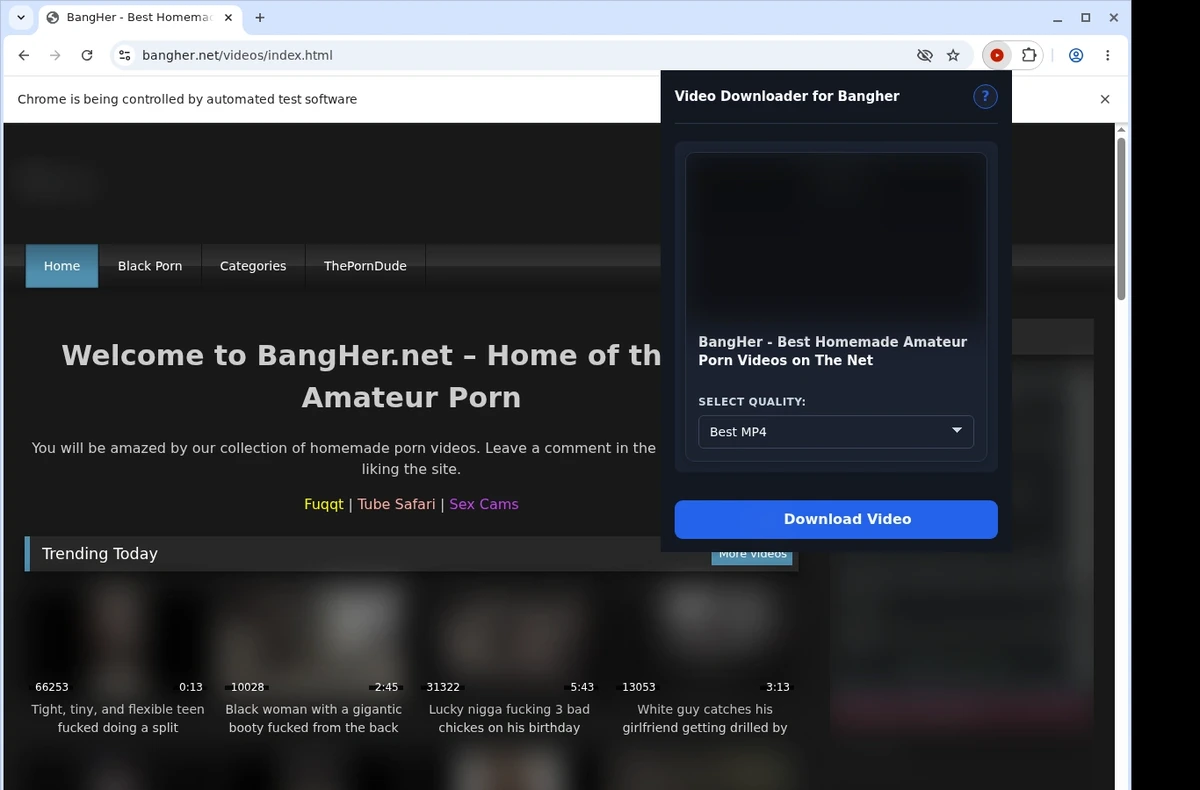The width and height of the screenshot is (1200, 790).
Task: Click the crossed-eye tracking protection icon
Action: click(x=925, y=55)
